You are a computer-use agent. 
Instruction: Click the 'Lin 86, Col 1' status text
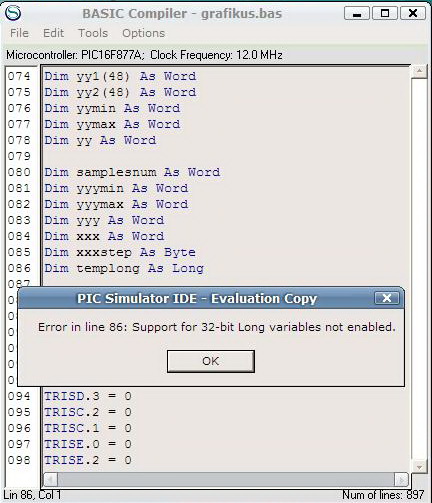[32, 495]
